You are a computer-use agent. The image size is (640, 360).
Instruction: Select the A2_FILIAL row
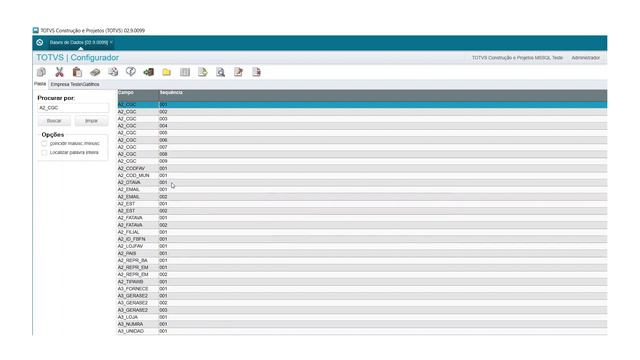click(x=362, y=232)
